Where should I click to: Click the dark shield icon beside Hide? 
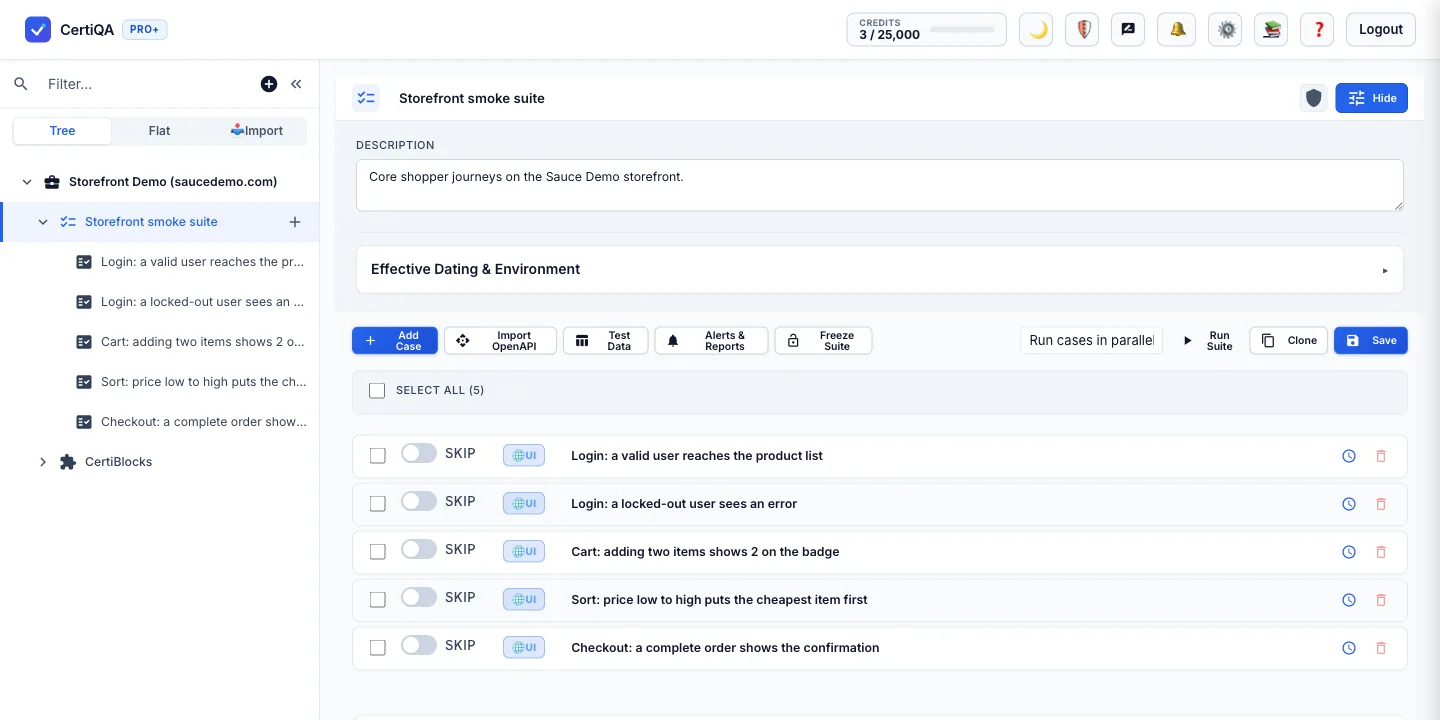pyautogui.click(x=1314, y=98)
